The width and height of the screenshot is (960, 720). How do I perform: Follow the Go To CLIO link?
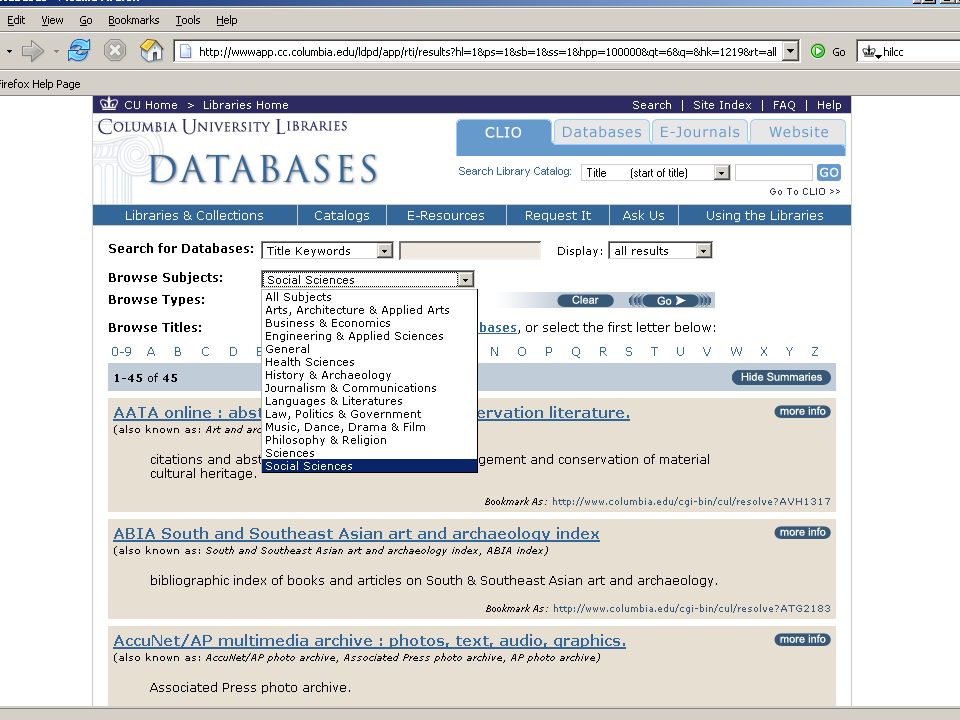(x=804, y=192)
